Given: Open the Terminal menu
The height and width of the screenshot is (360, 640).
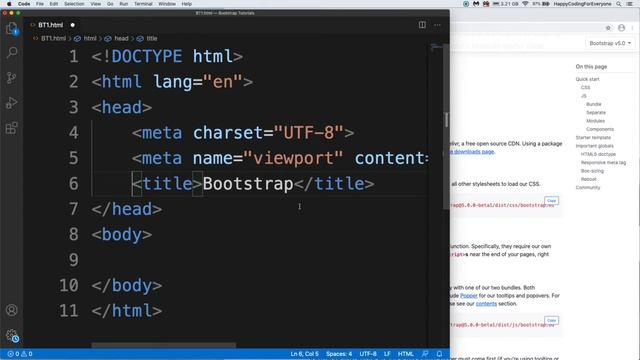Looking at the screenshot, I should coord(143,4).
